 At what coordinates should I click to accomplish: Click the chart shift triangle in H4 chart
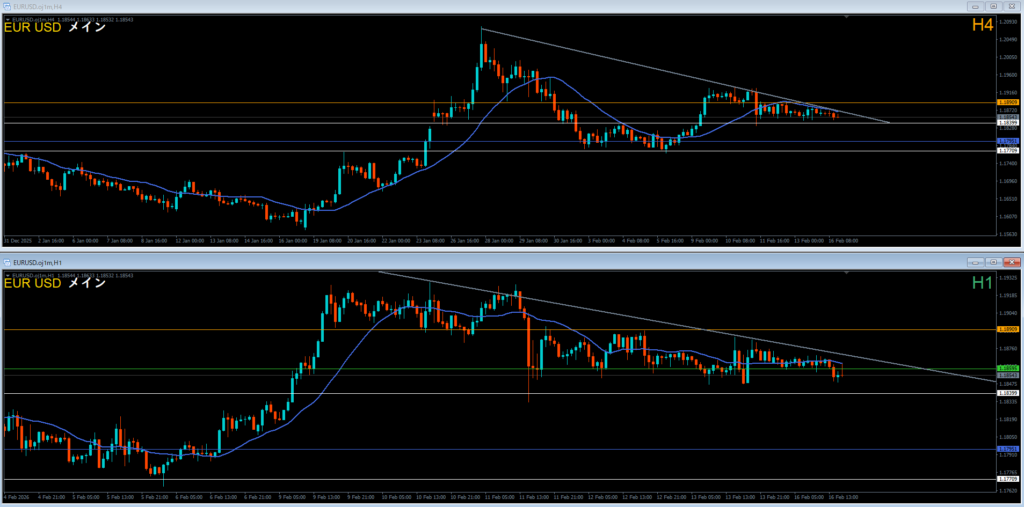846,16
